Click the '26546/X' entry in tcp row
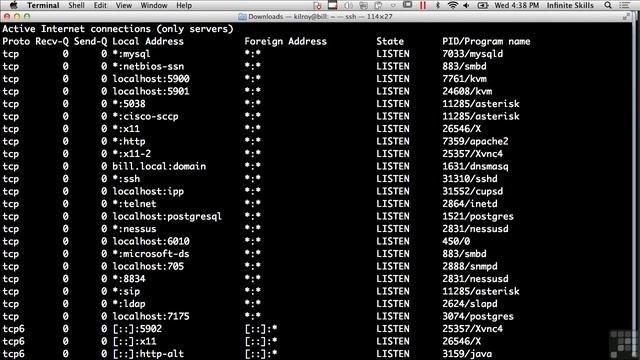Image resolution: width=640 pixels, height=360 pixels. [462, 129]
